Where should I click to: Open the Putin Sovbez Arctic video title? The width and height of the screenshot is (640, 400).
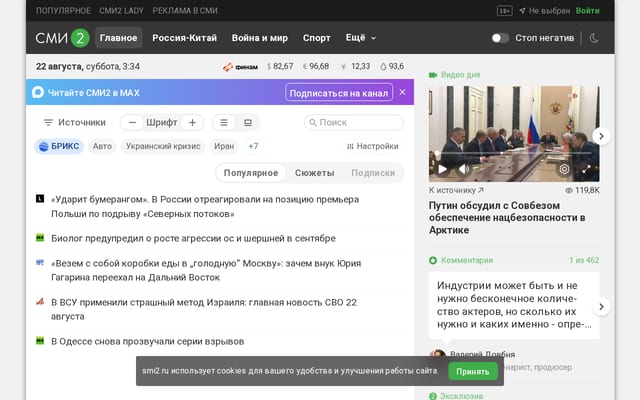[x=507, y=218]
